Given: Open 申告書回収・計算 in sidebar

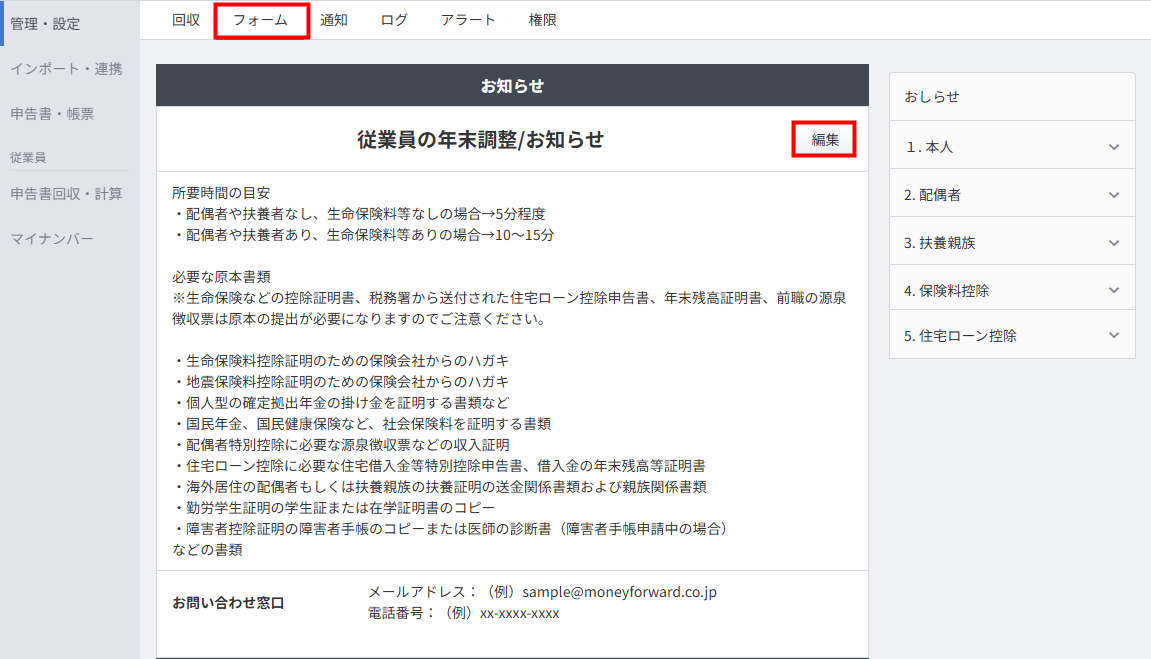Looking at the screenshot, I should click(x=66, y=194).
